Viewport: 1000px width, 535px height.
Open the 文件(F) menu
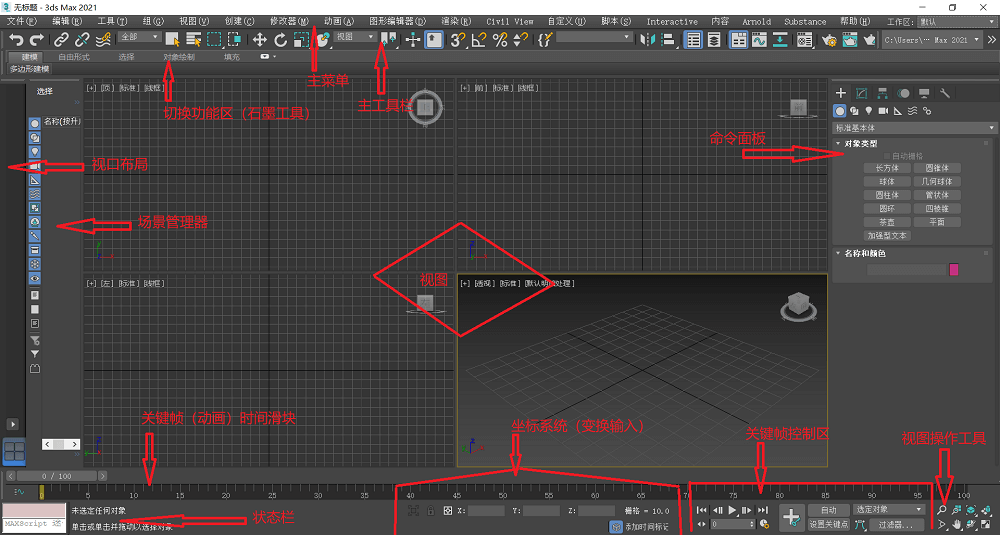click(22, 21)
